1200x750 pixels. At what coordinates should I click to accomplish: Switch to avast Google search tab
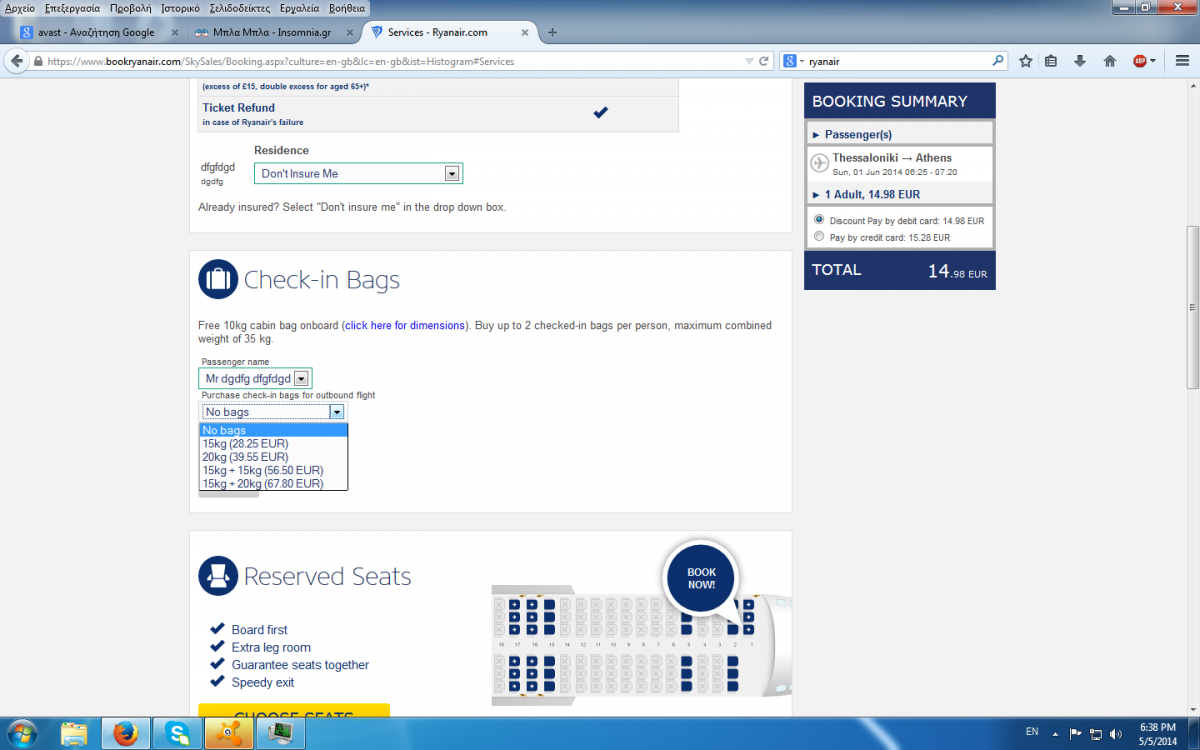coord(100,32)
